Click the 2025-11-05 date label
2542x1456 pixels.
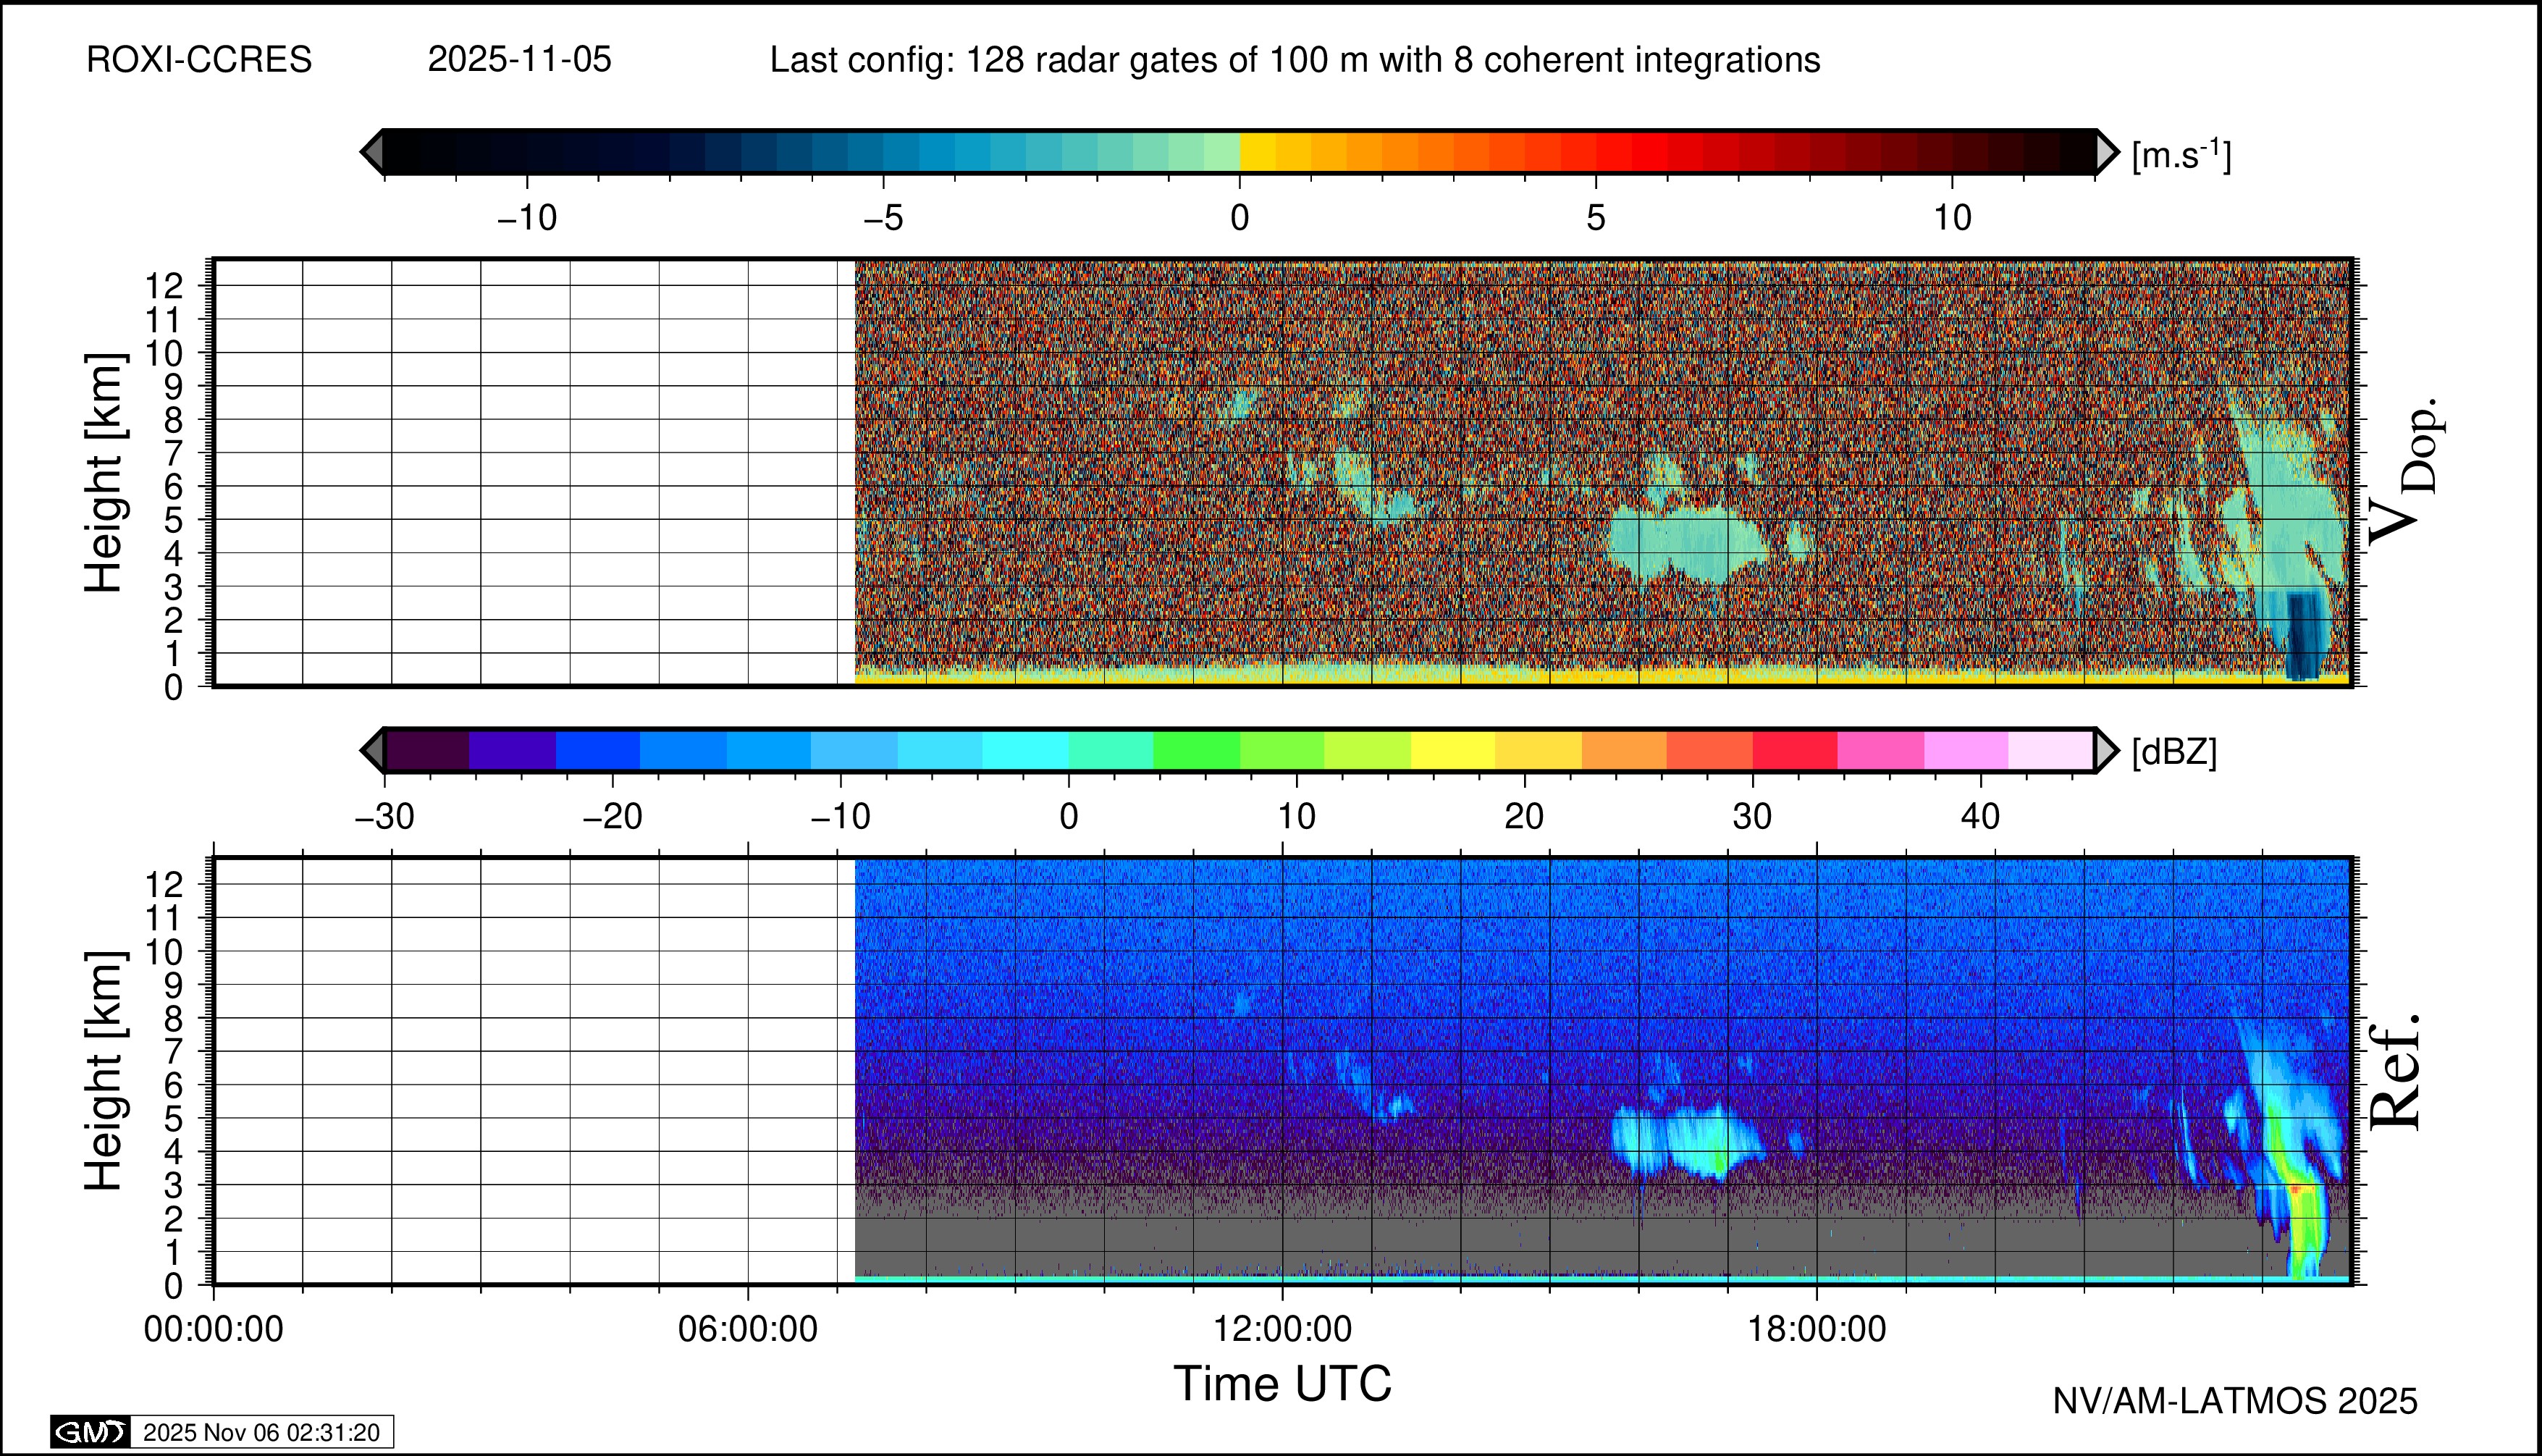[519, 60]
